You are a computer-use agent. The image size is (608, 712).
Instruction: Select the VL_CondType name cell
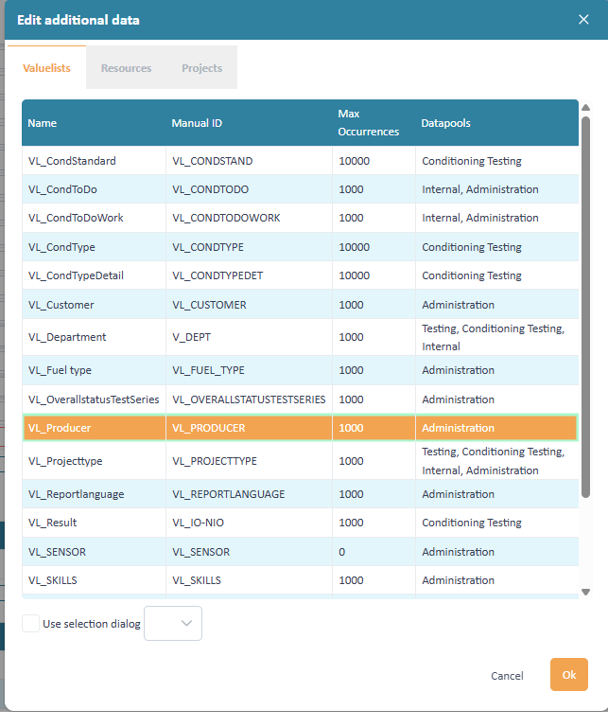[94, 247]
